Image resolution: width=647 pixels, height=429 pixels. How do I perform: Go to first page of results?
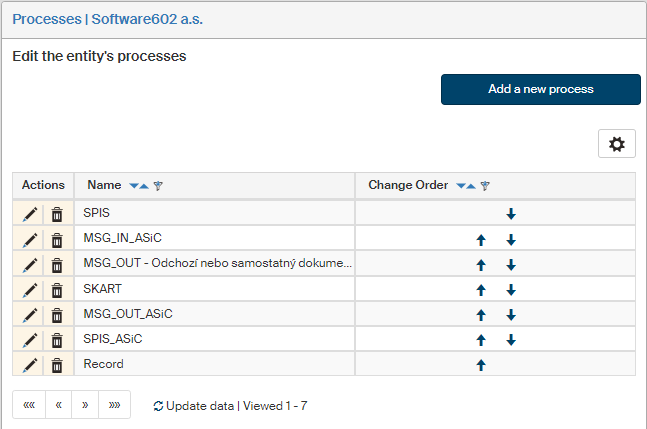[x=29, y=405]
